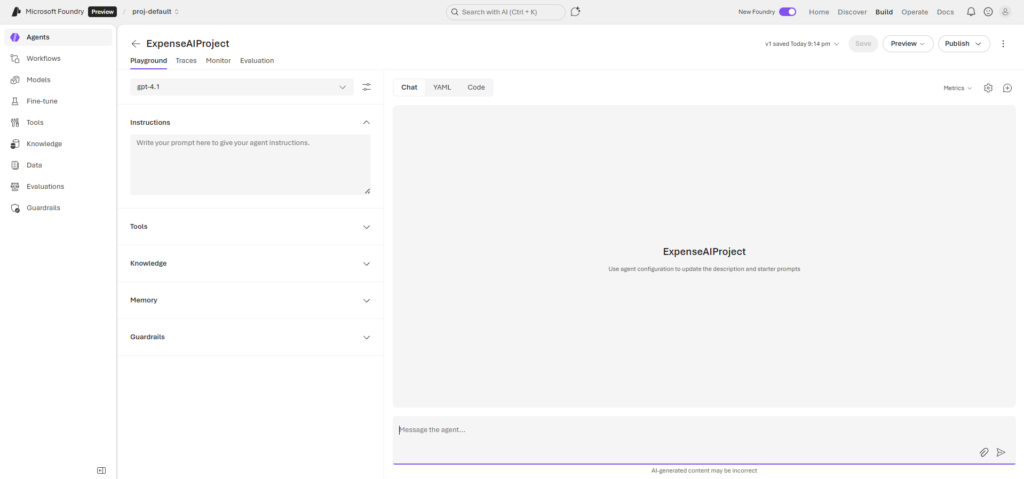The image size is (1024, 479).
Task: Switch to the Traces tab
Action: click(186, 61)
